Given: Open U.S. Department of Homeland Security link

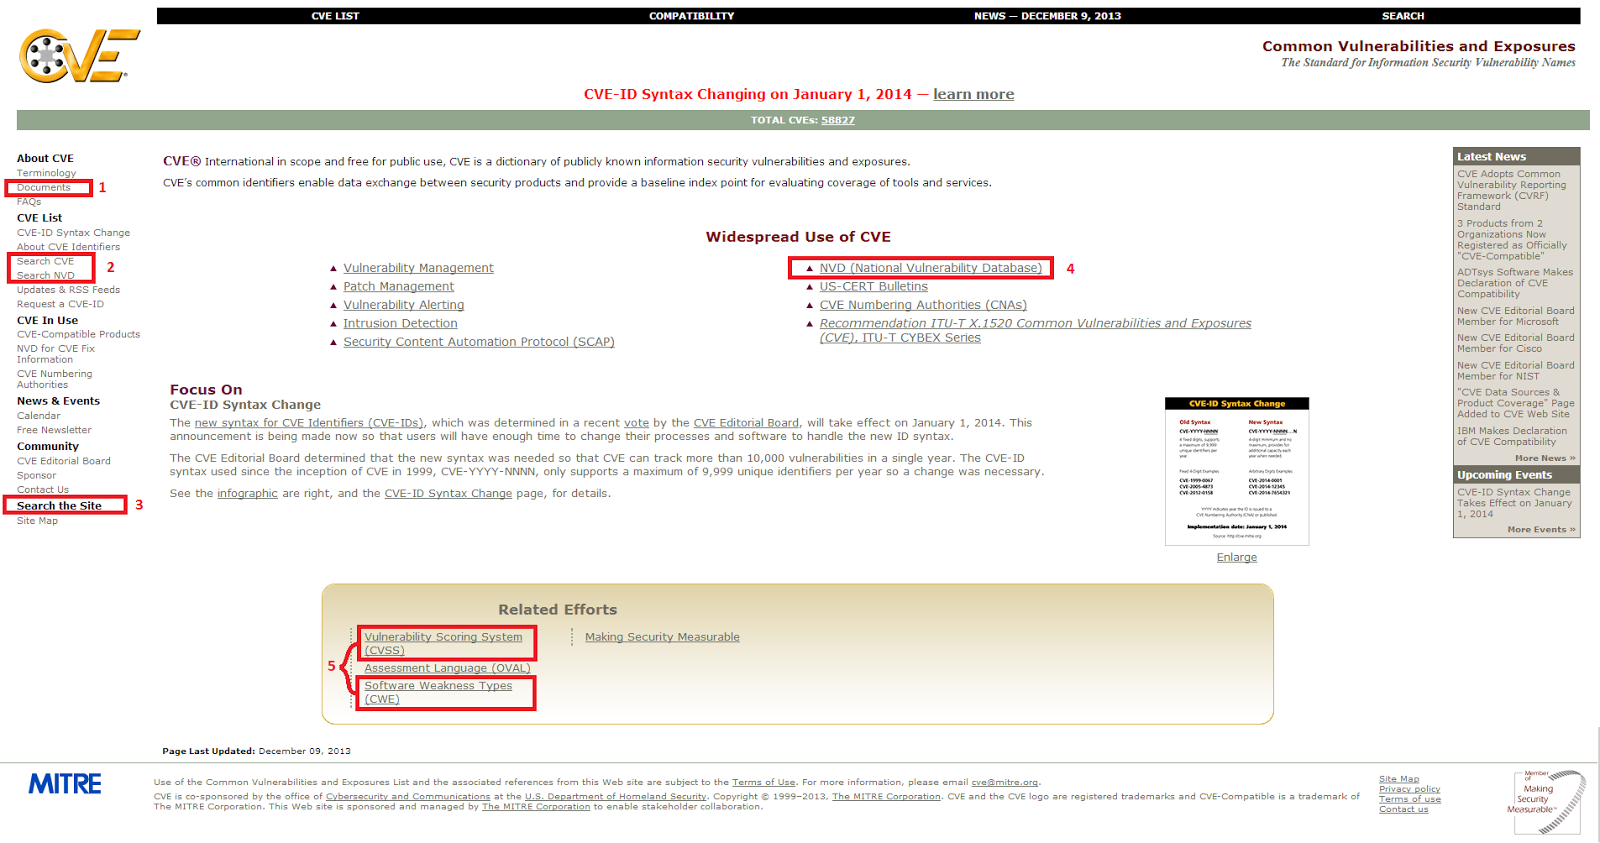Looking at the screenshot, I should [616, 797].
